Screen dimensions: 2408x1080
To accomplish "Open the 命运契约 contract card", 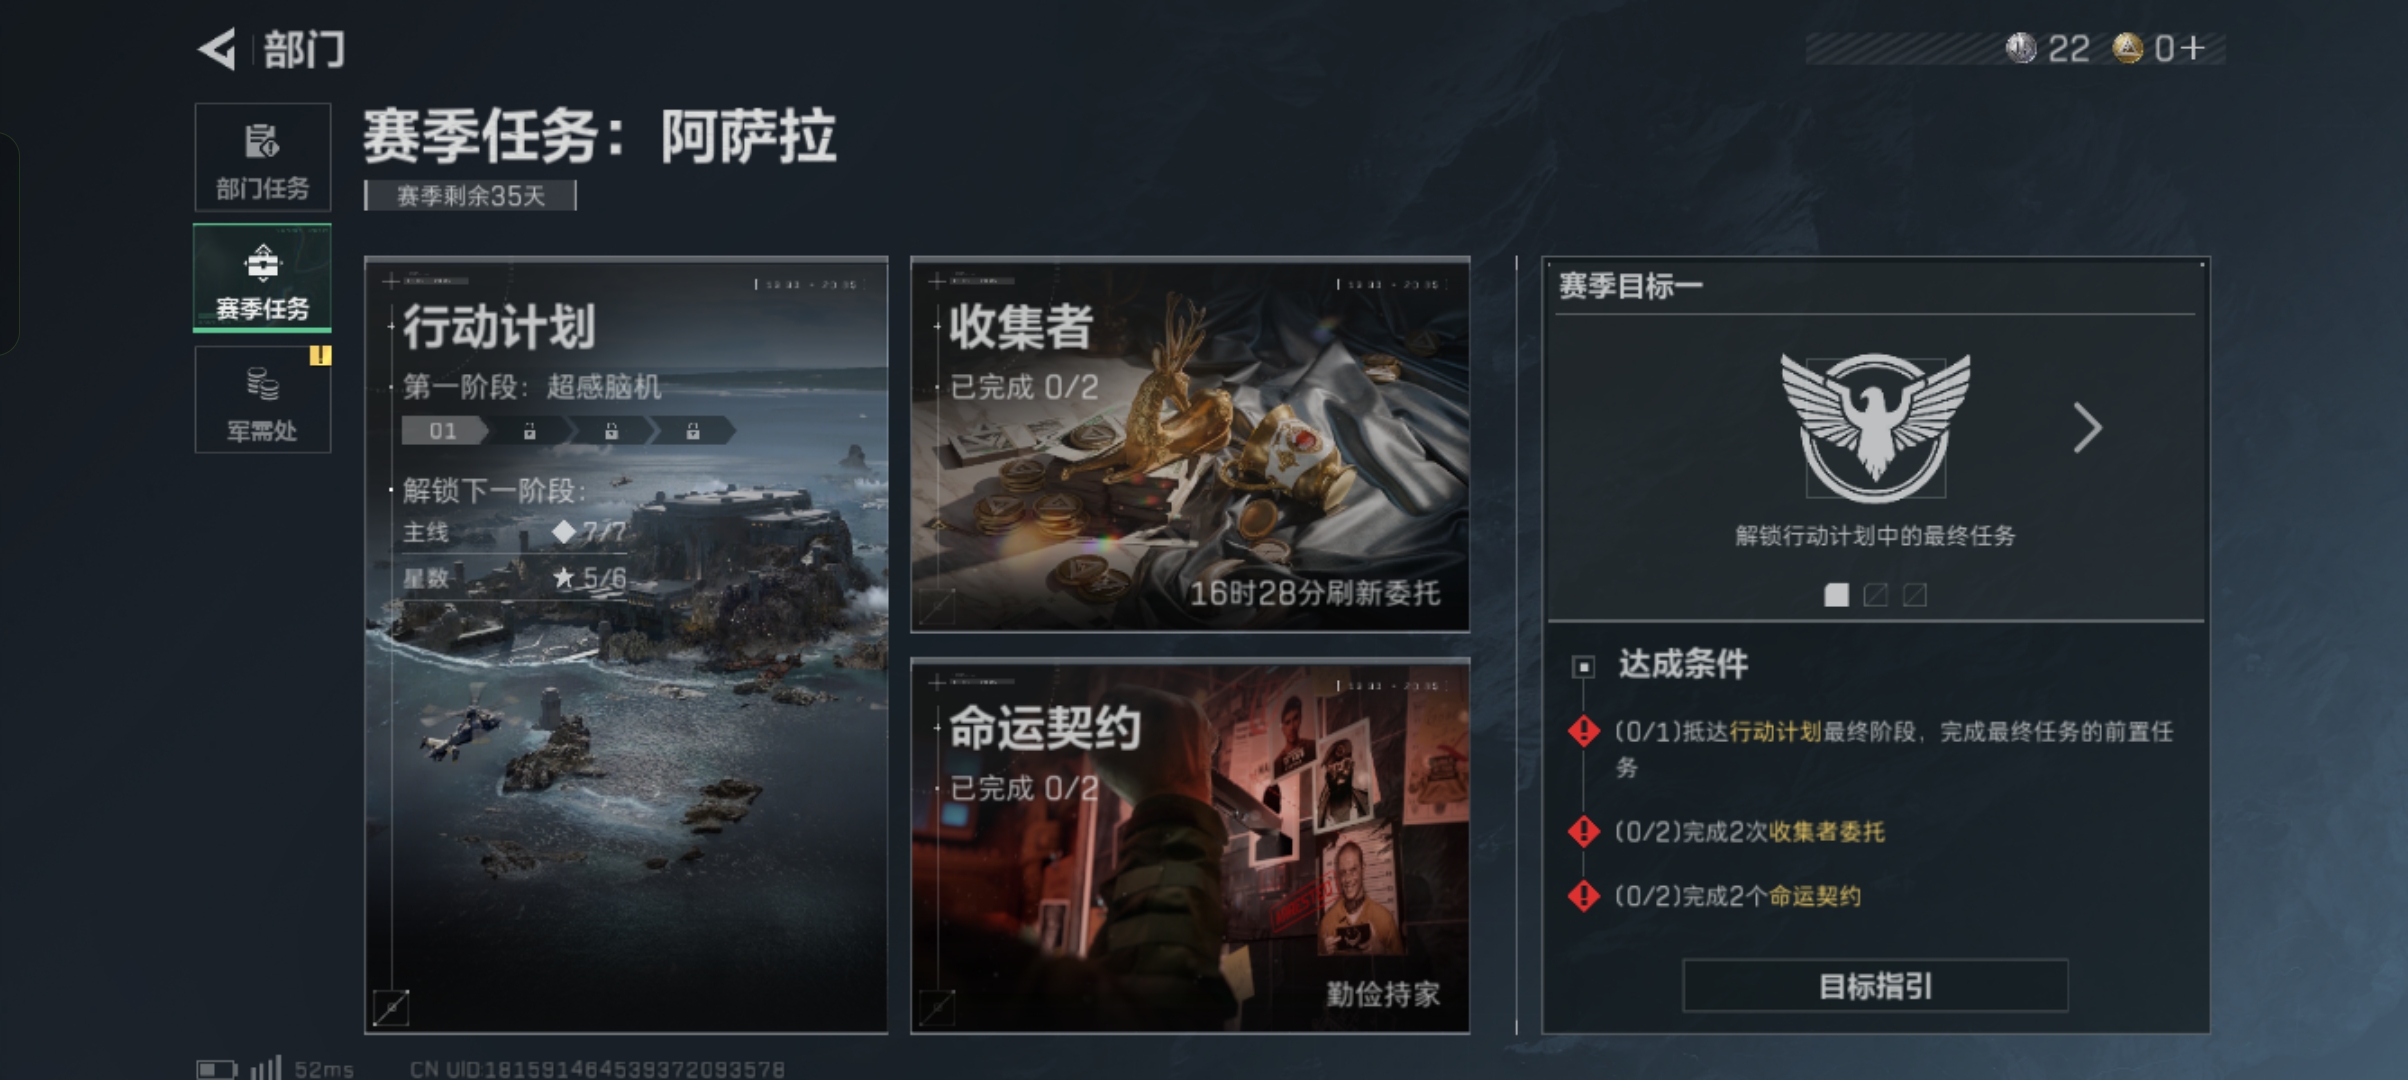I will (x=1190, y=845).
